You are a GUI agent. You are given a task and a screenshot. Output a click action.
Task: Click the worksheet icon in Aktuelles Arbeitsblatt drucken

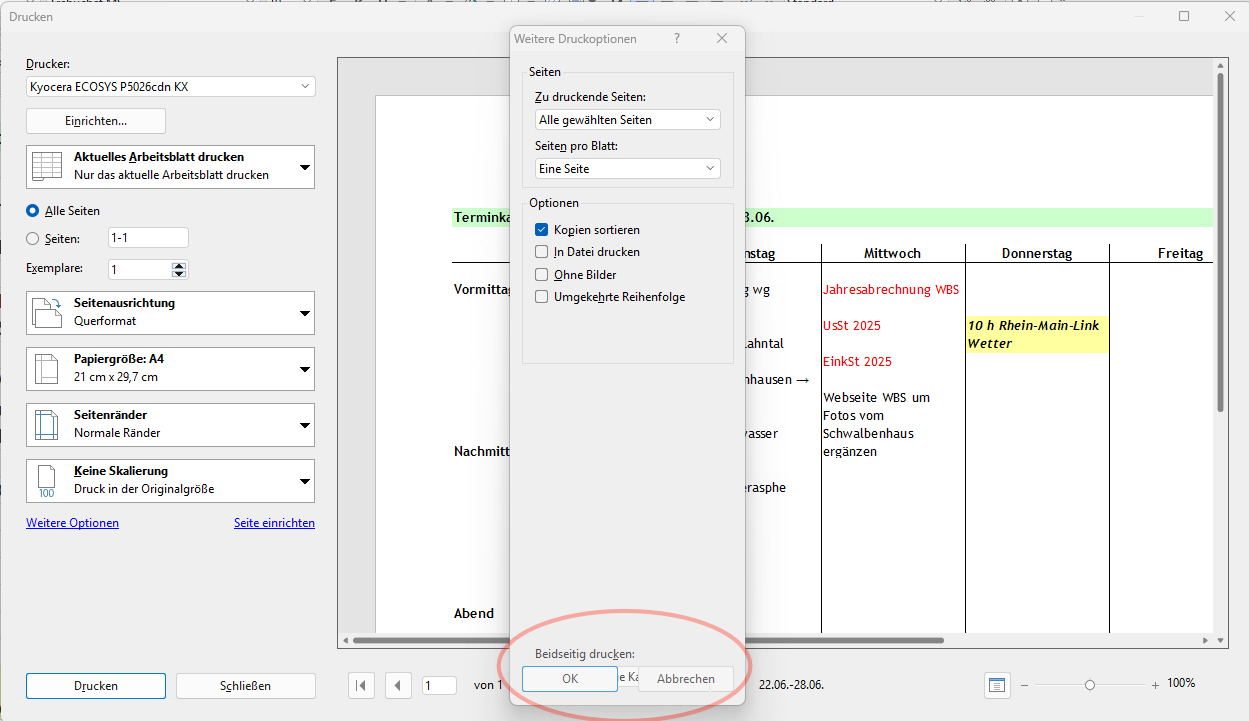(x=47, y=166)
